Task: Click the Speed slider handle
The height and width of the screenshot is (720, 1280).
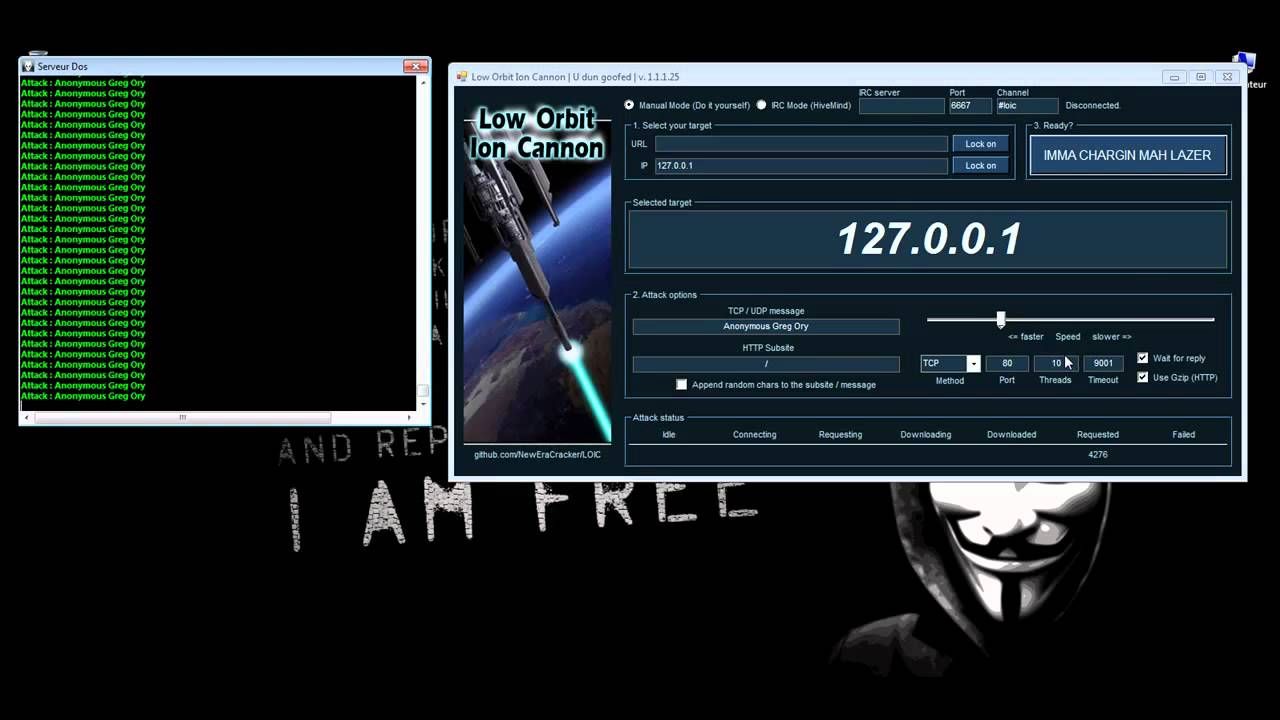Action: coord(1000,319)
